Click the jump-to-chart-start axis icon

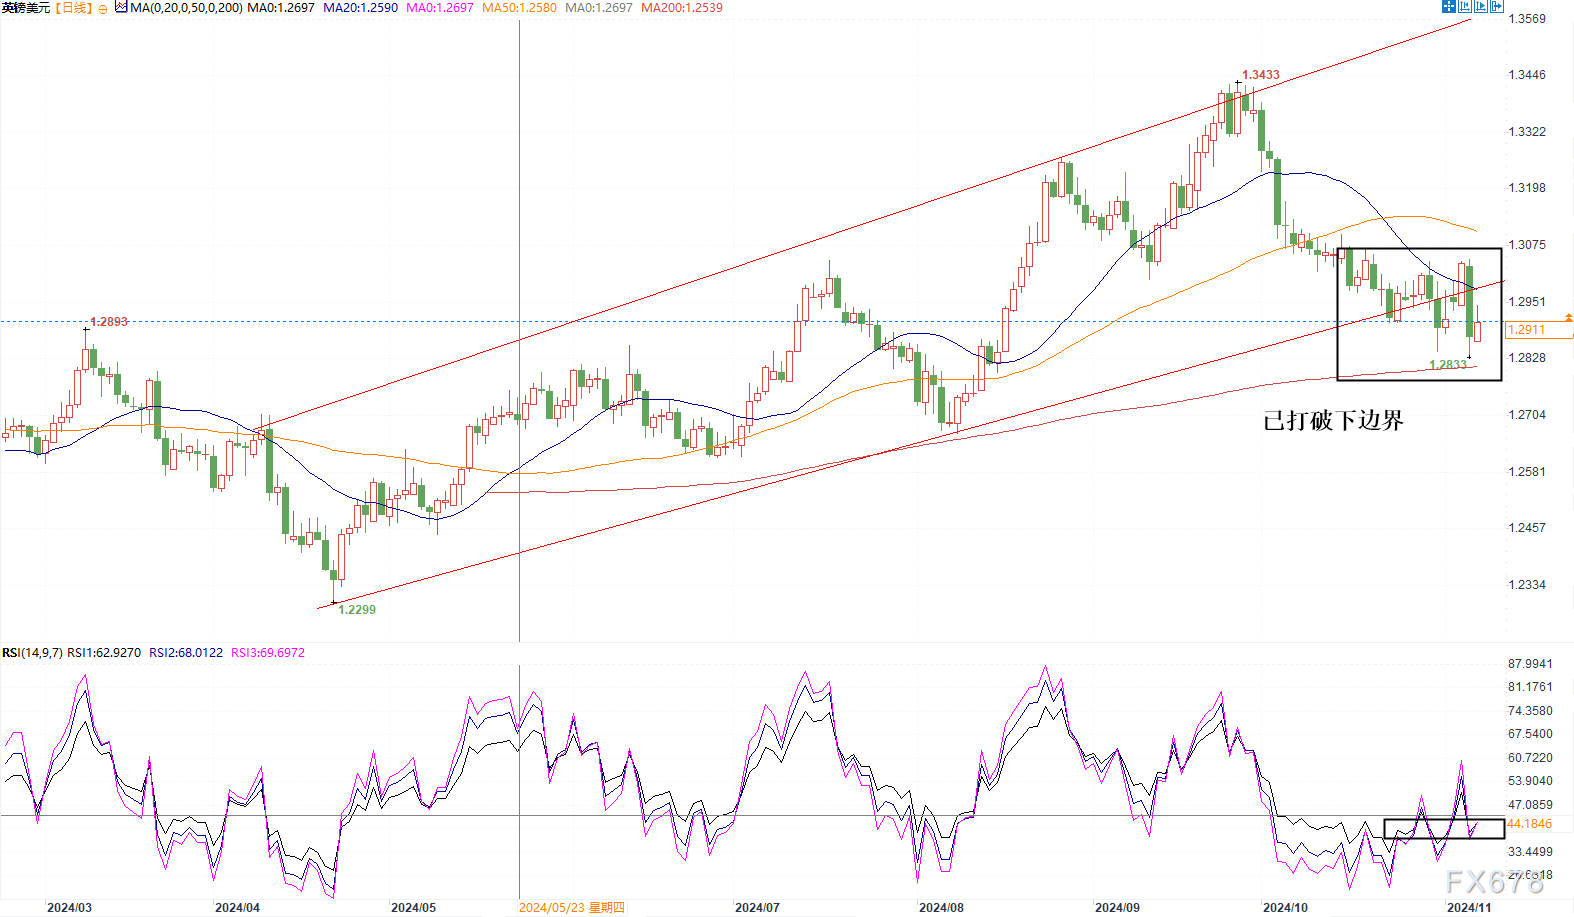(x=1465, y=6)
